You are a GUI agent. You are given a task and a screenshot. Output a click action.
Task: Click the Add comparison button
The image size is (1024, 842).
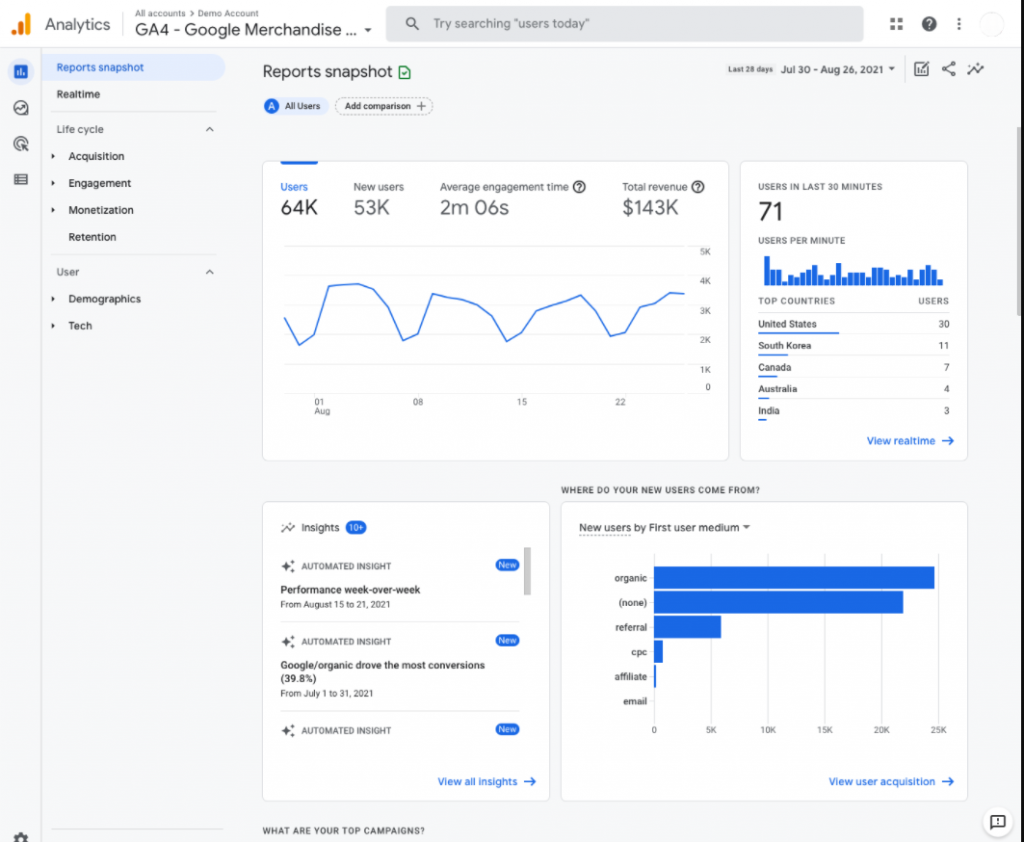[x=384, y=106]
